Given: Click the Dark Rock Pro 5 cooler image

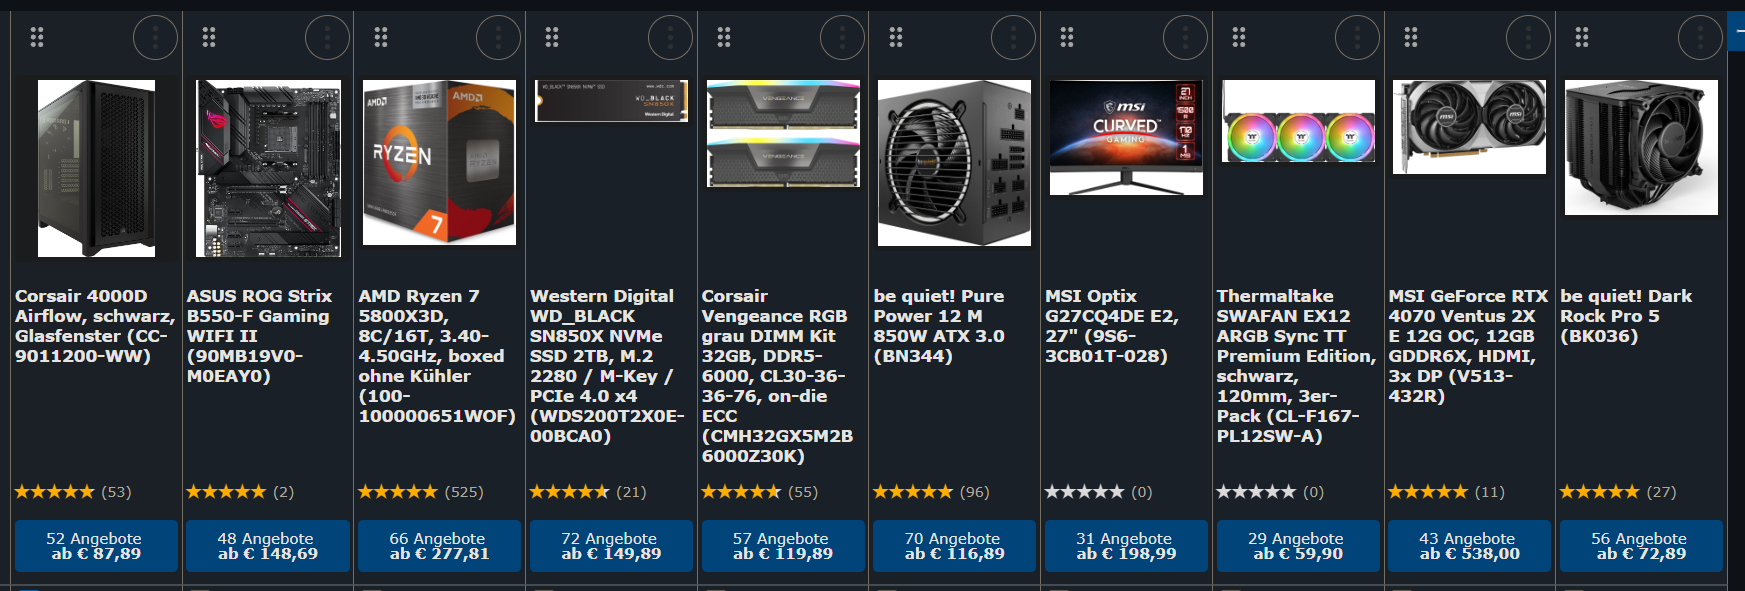Looking at the screenshot, I should click(1641, 147).
